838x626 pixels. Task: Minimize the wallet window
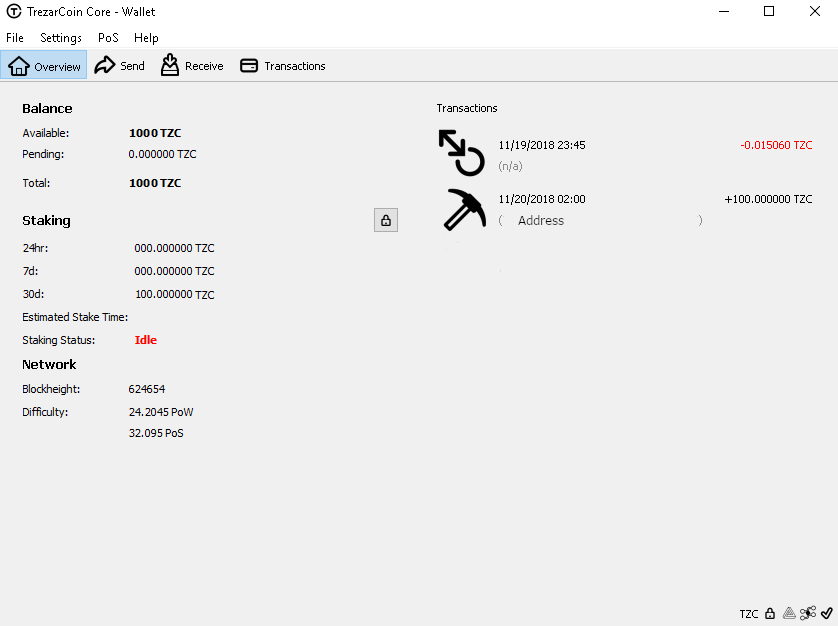pyautogui.click(x=724, y=11)
